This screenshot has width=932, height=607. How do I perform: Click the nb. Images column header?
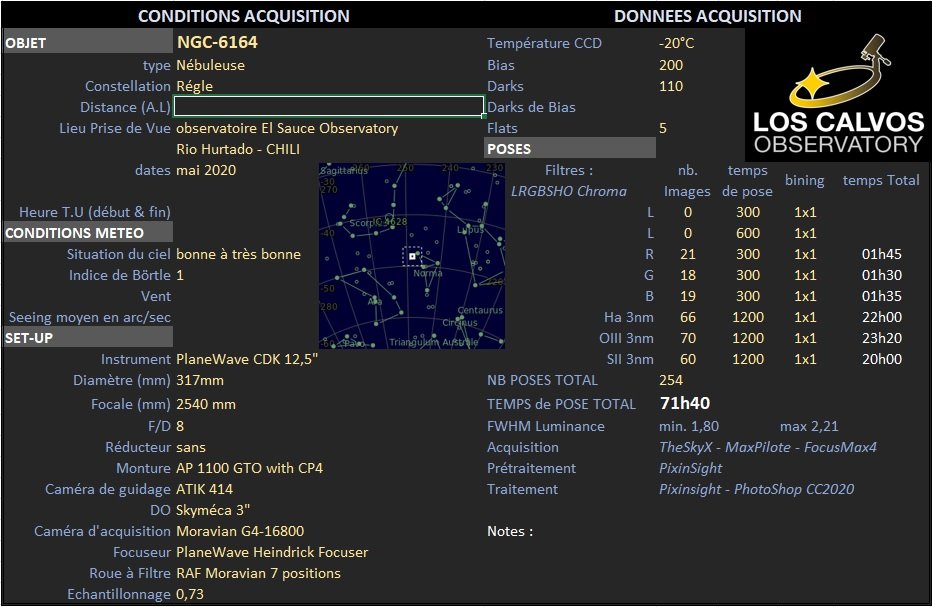point(688,181)
